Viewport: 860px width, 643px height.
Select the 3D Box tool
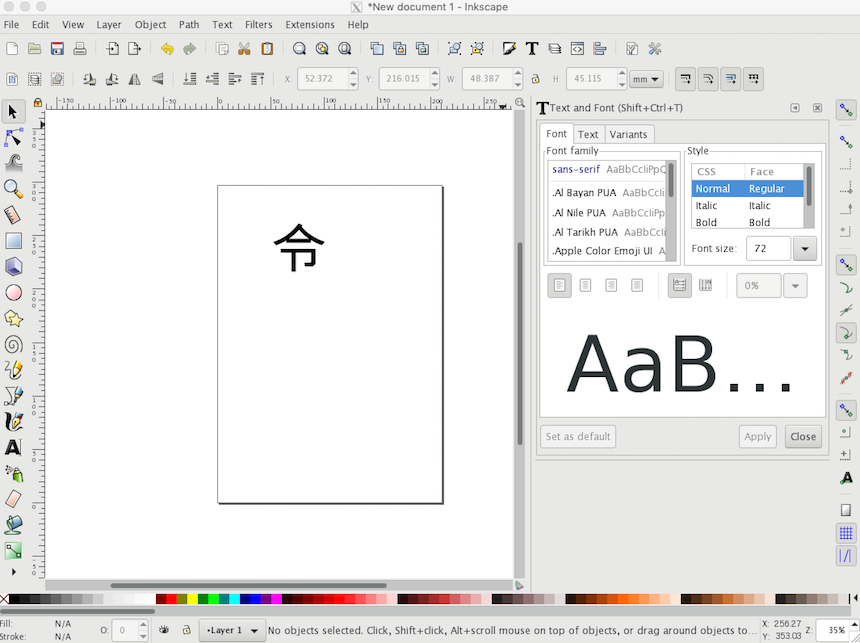[13, 267]
